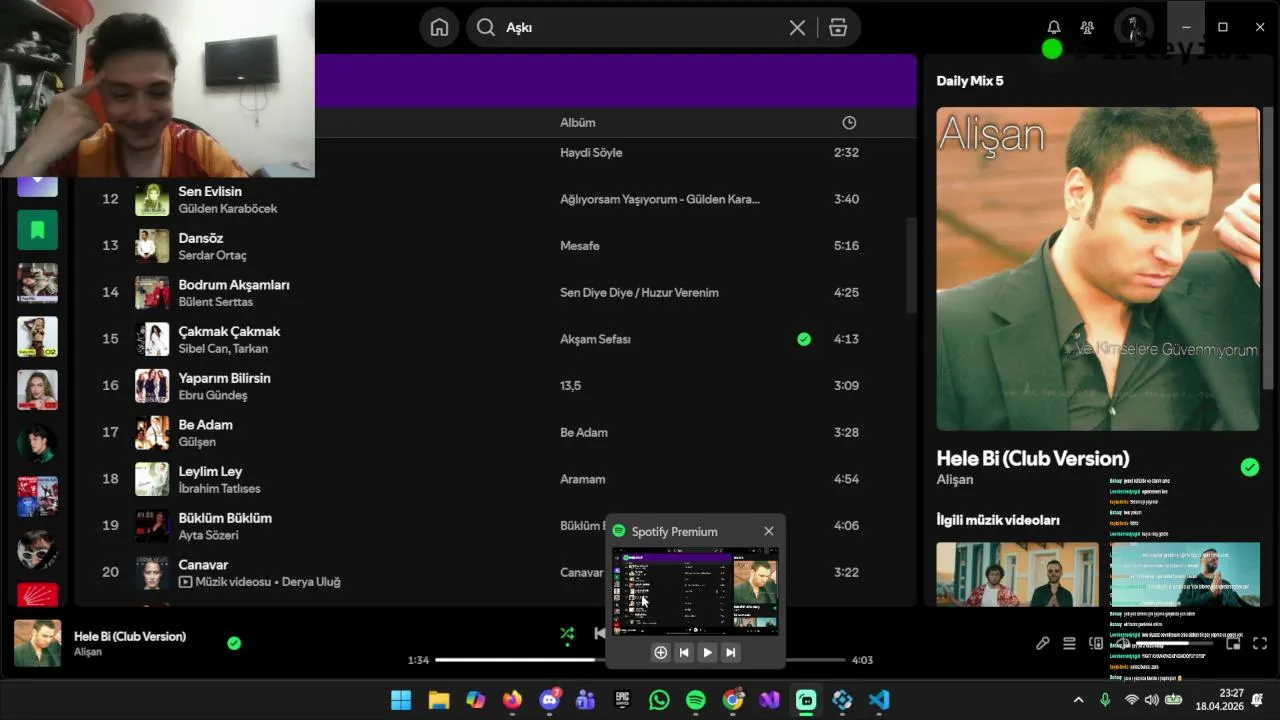Screen dimensions: 1280x720
Task: Open the Connect to a device icon
Action: [x=1096, y=643]
